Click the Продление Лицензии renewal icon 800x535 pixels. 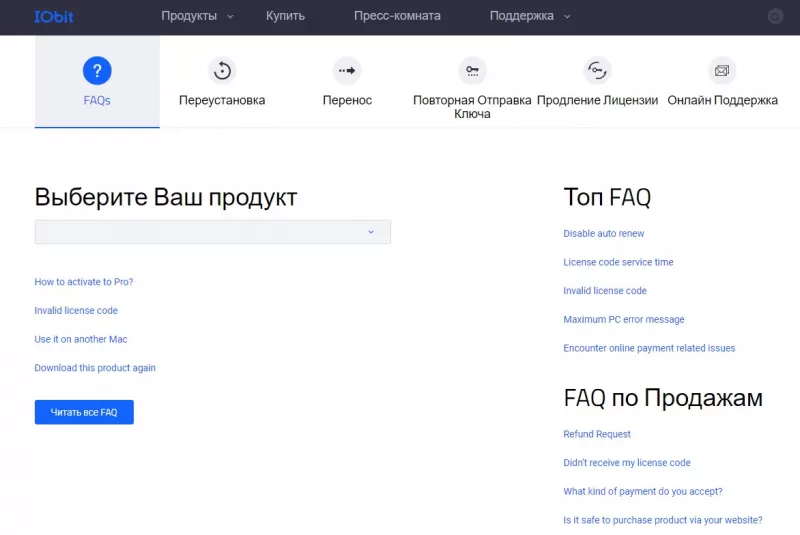[597, 70]
